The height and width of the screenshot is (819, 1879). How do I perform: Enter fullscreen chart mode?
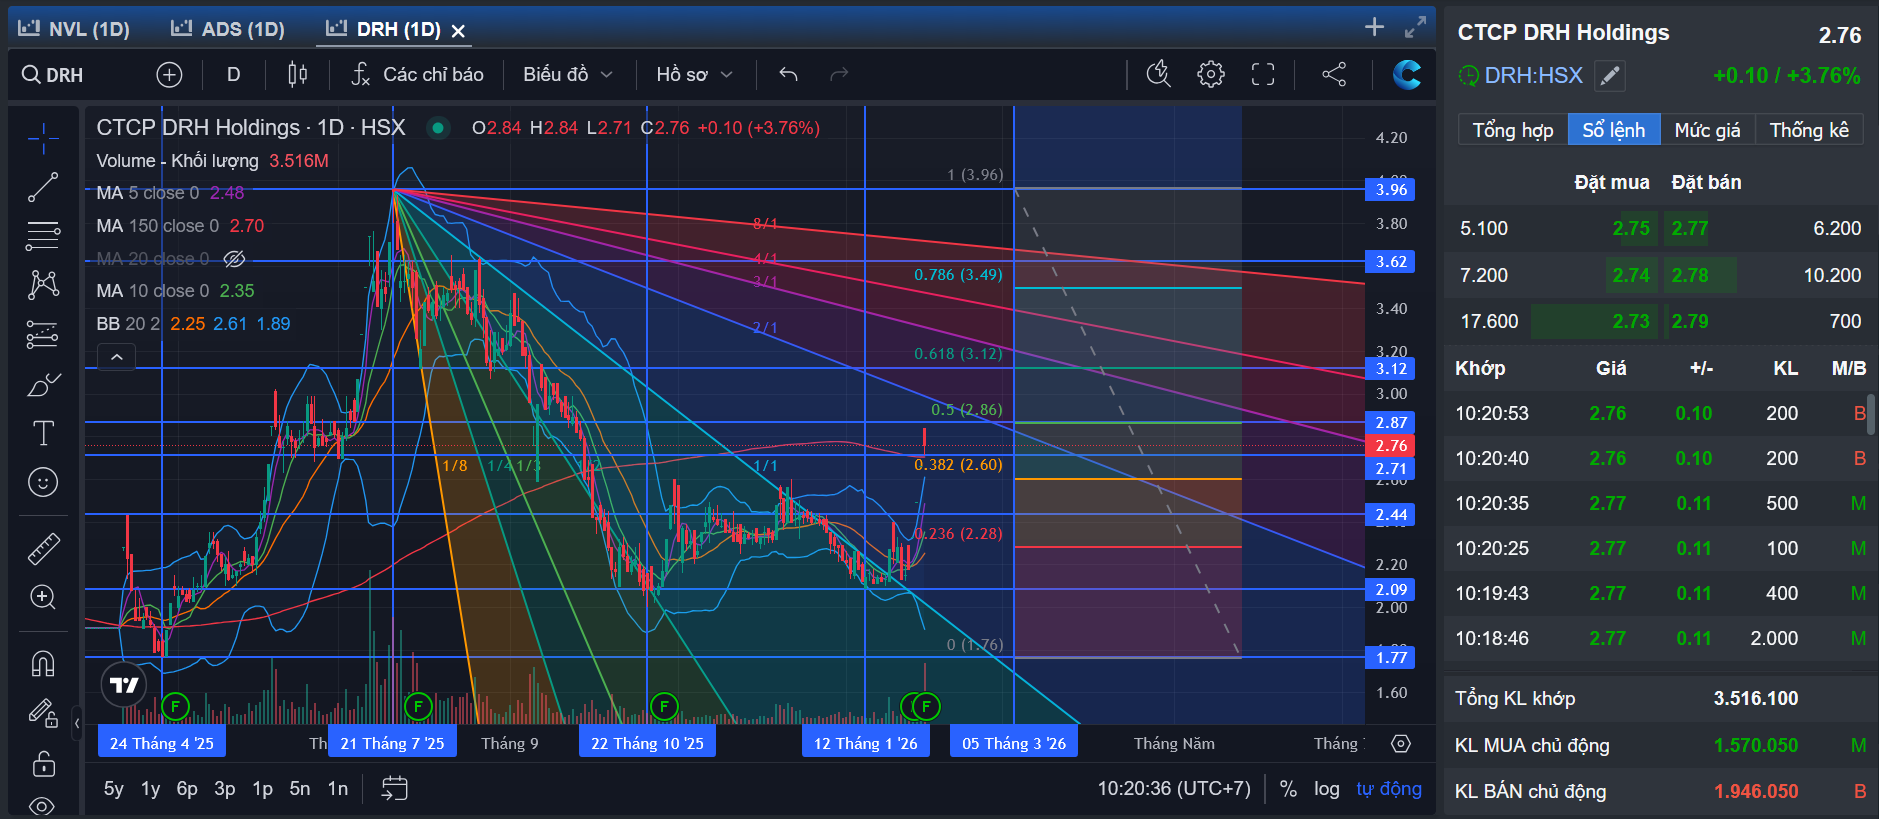1263,74
